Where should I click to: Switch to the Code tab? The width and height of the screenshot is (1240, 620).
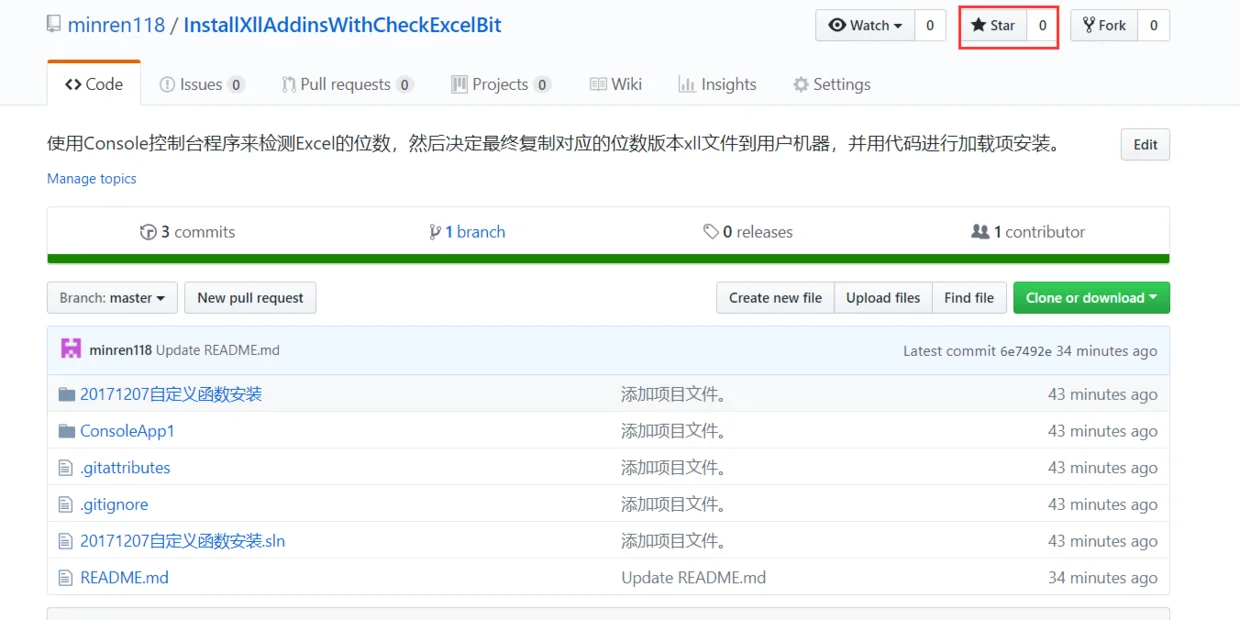94,84
